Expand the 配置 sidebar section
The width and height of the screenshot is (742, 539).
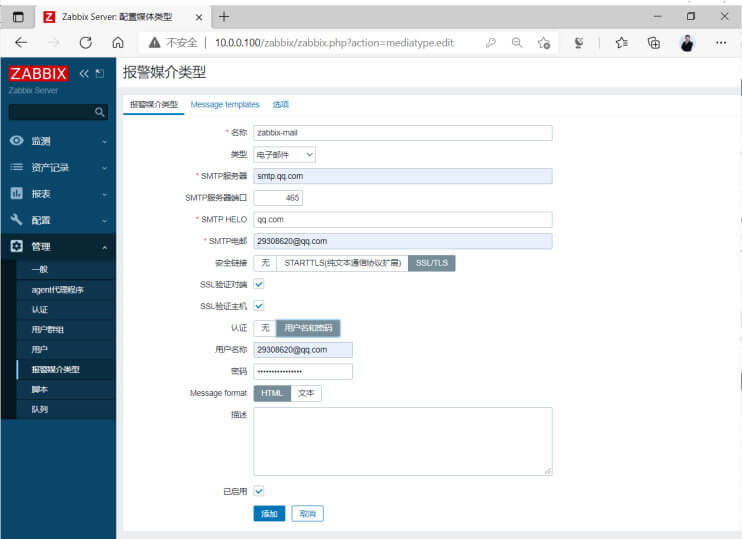coord(105,220)
